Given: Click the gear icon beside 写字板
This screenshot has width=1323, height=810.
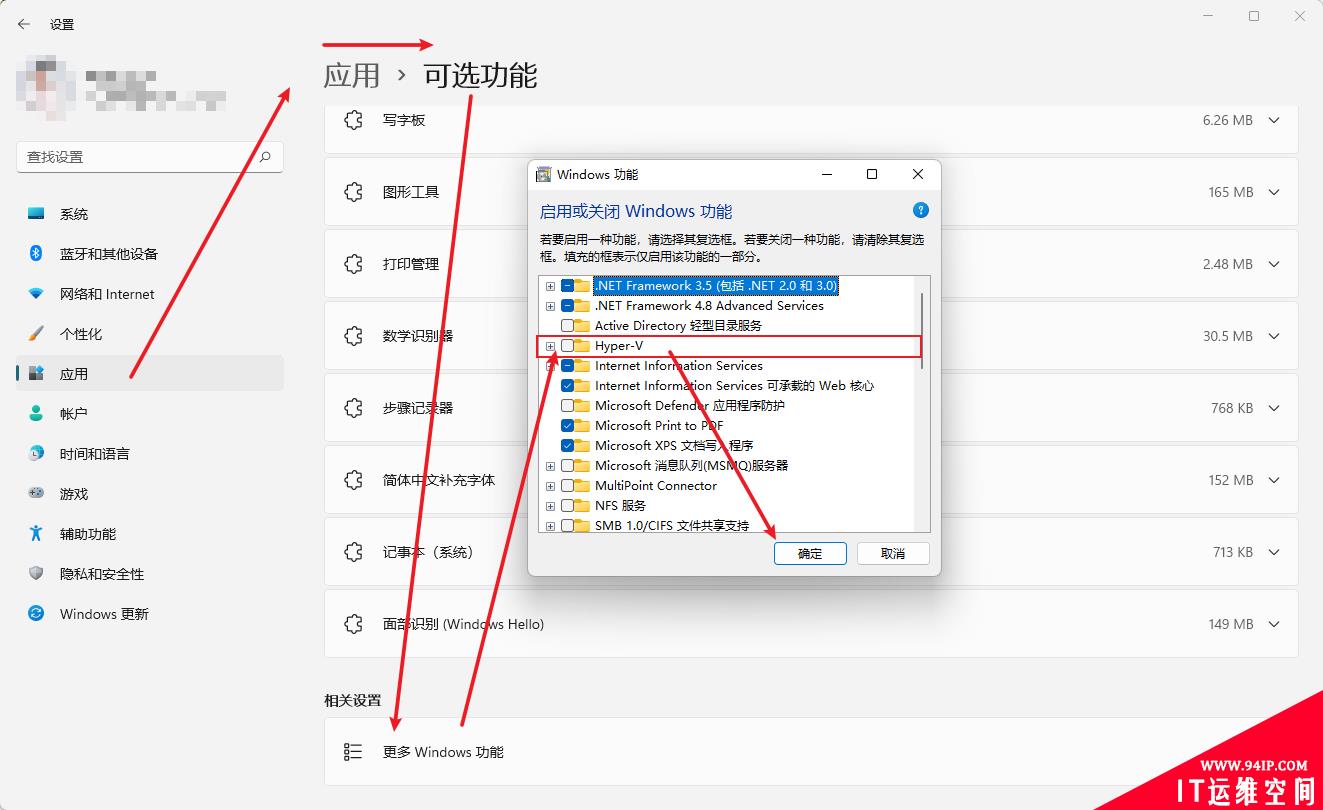Looking at the screenshot, I should click(353, 120).
